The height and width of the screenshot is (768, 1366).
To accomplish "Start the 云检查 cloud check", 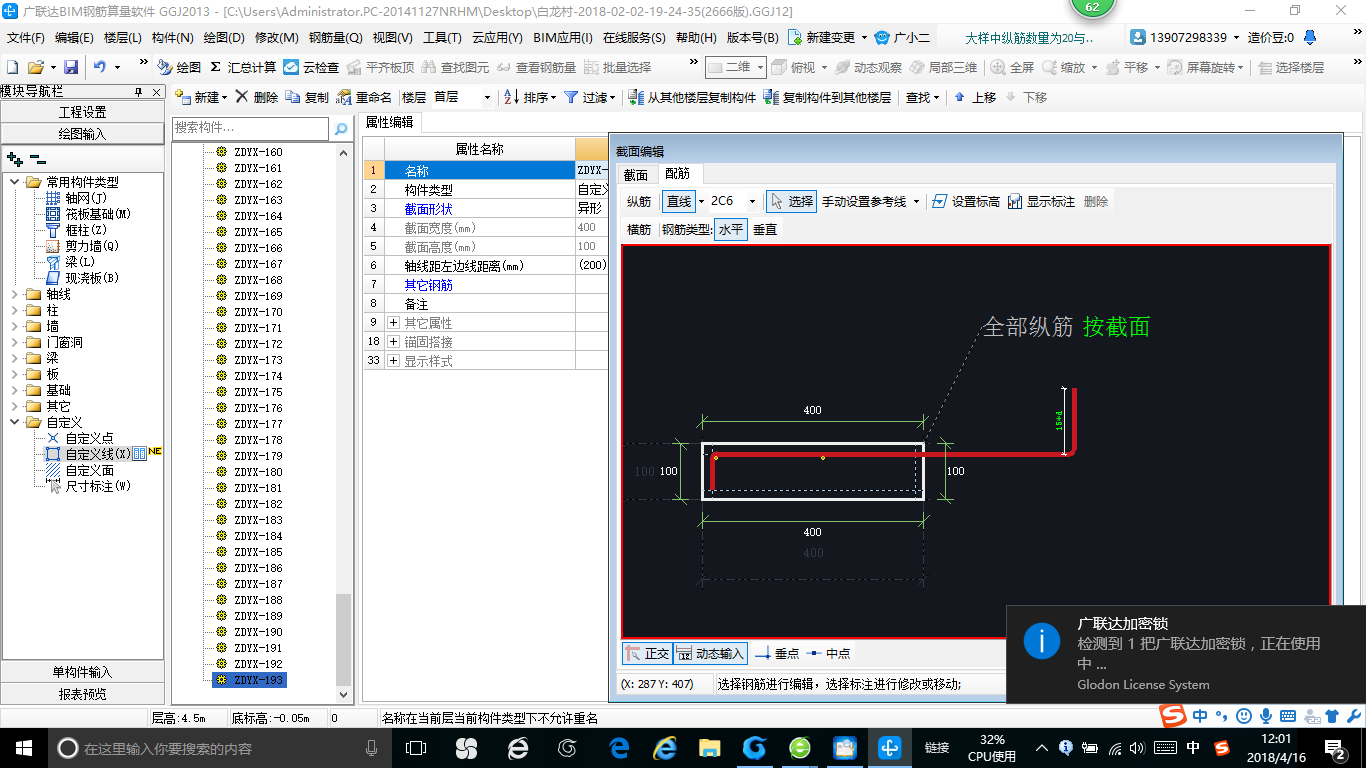I will tap(311, 67).
